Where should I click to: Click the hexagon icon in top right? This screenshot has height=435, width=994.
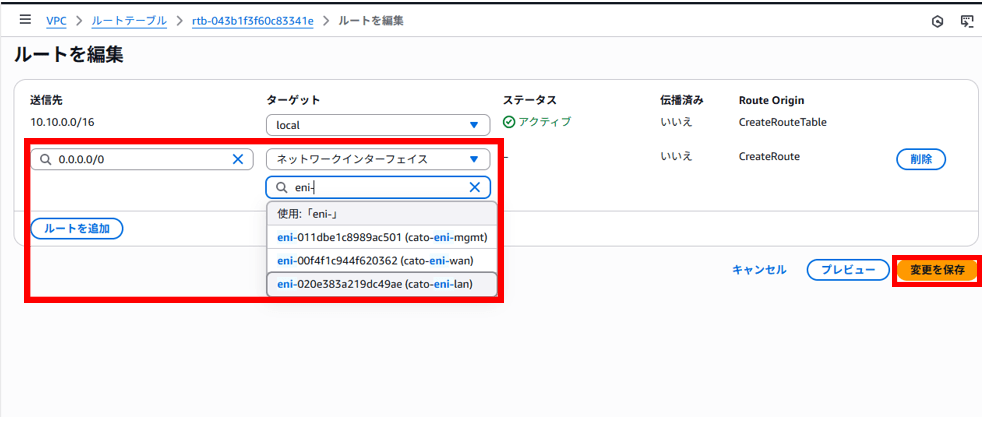pyautogui.click(x=937, y=21)
